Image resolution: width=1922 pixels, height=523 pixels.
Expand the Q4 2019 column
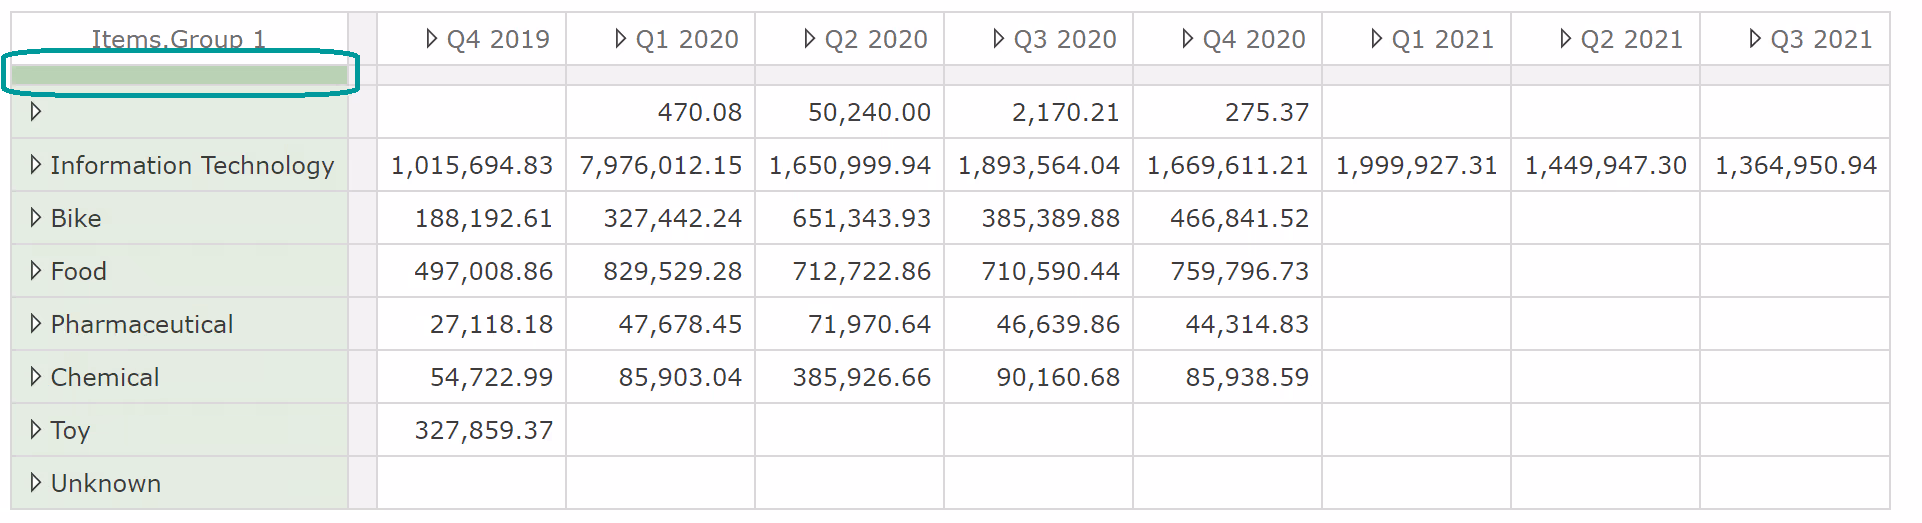[x=431, y=39]
